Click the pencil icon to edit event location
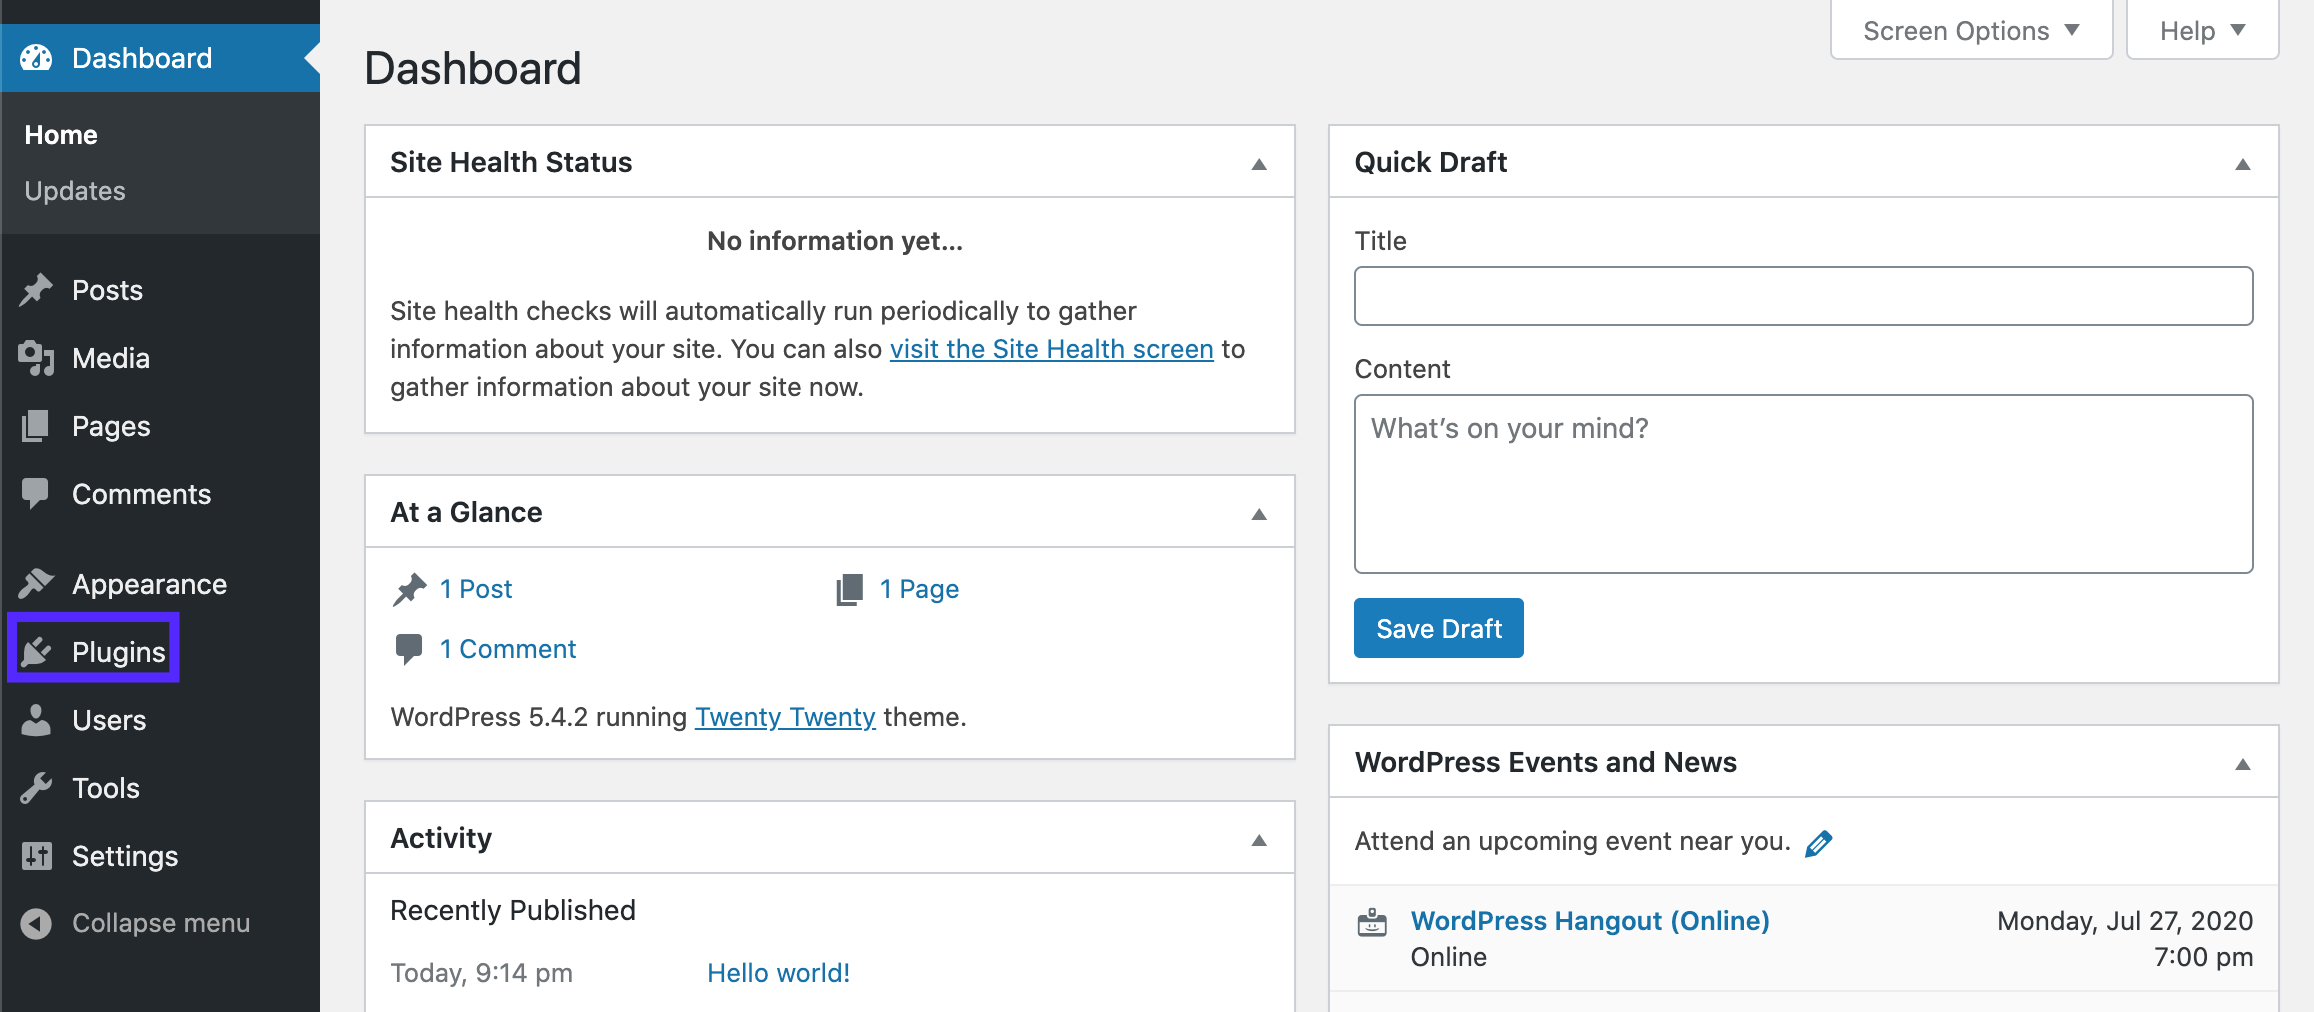Screen dimensions: 2314x1012 (1818, 843)
